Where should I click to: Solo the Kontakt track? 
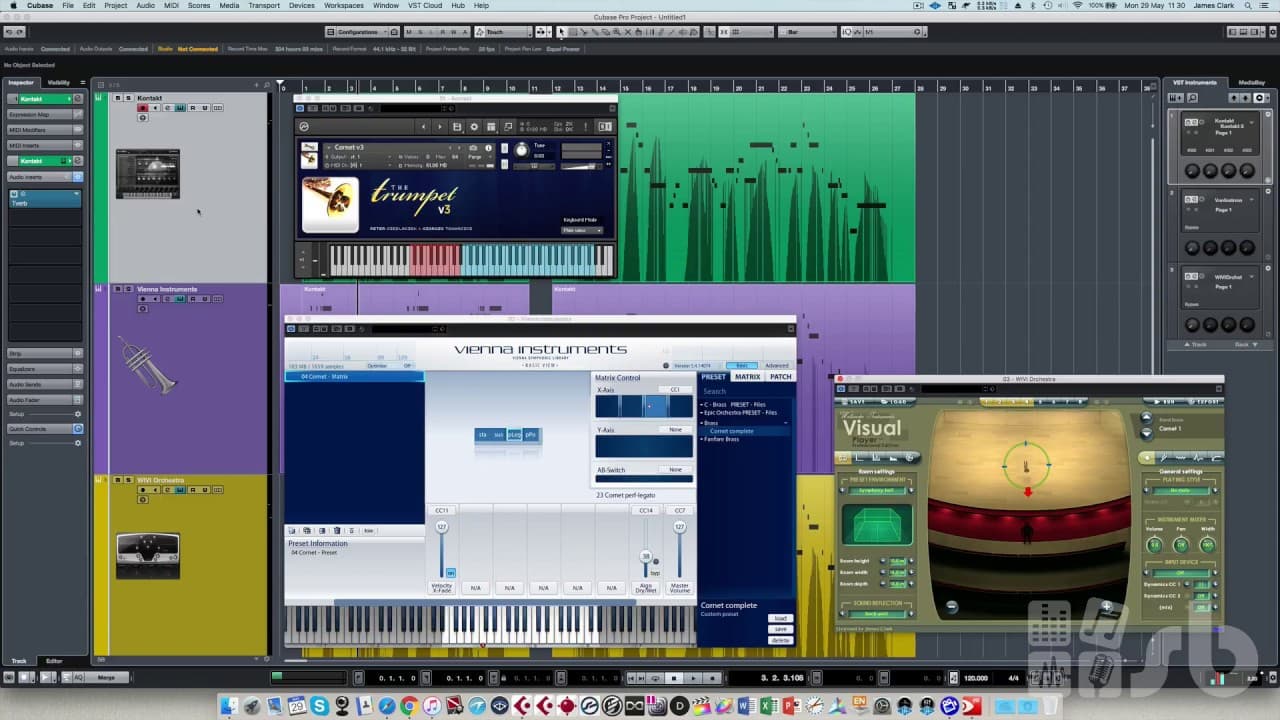click(128, 98)
